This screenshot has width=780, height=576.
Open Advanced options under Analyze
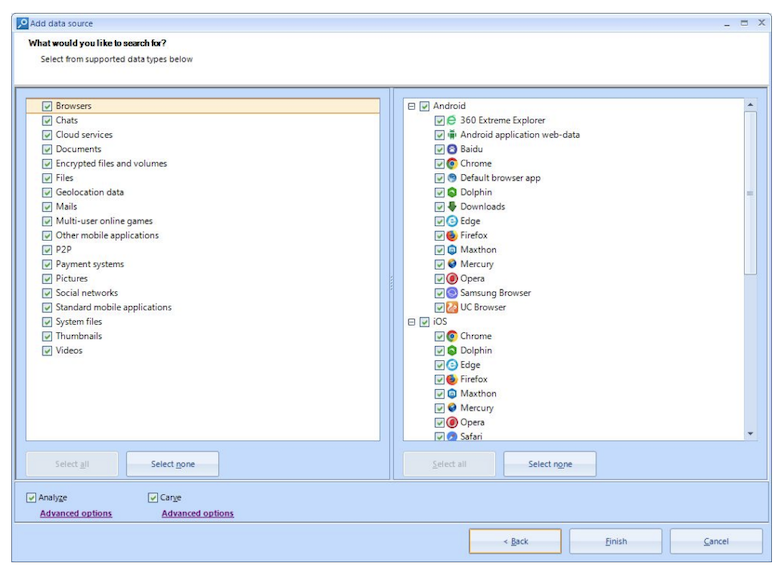point(76,513)
